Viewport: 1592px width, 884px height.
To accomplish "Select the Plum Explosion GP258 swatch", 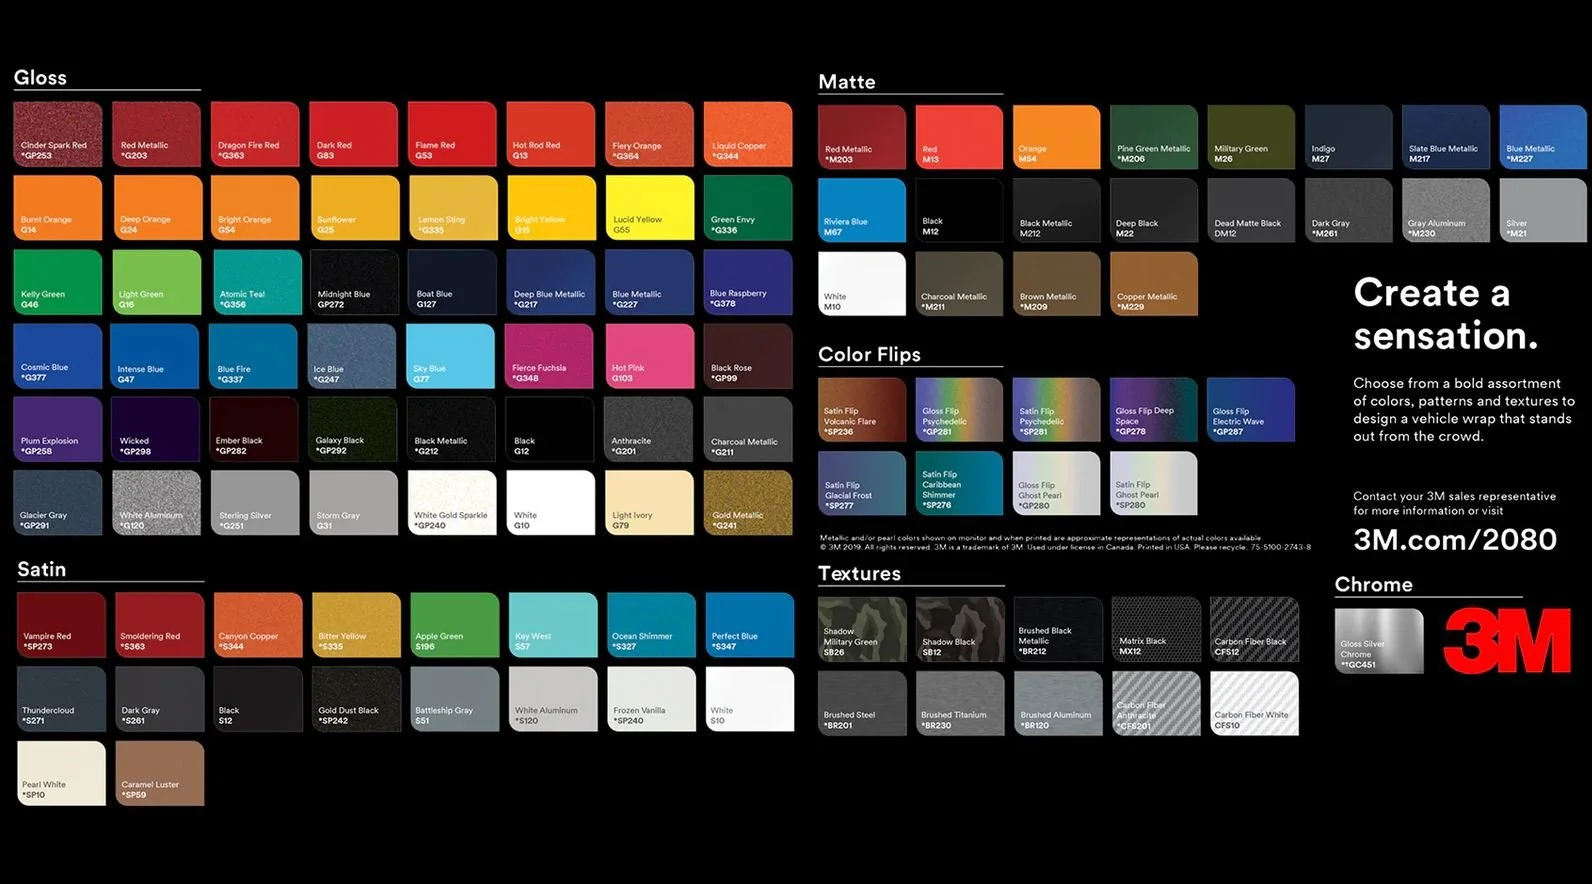I will point(58,429).
